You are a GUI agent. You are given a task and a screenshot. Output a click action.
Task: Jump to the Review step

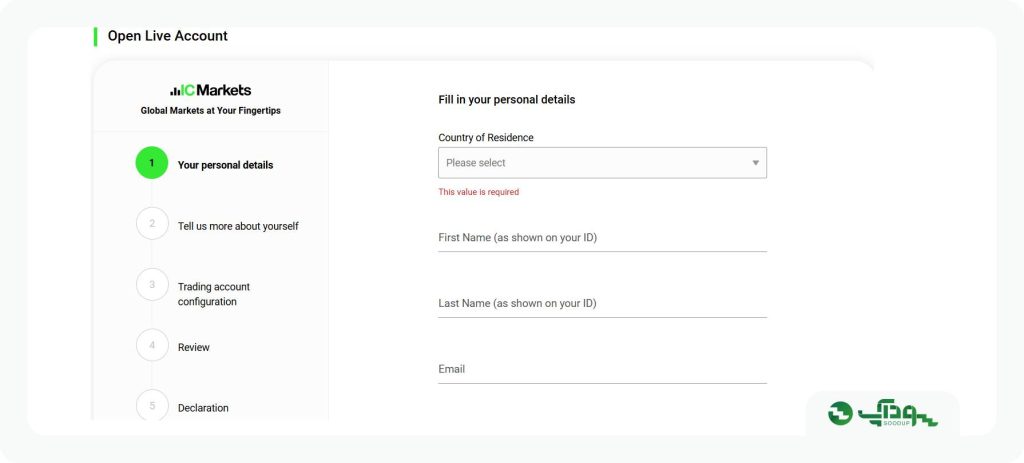point(193,347)
